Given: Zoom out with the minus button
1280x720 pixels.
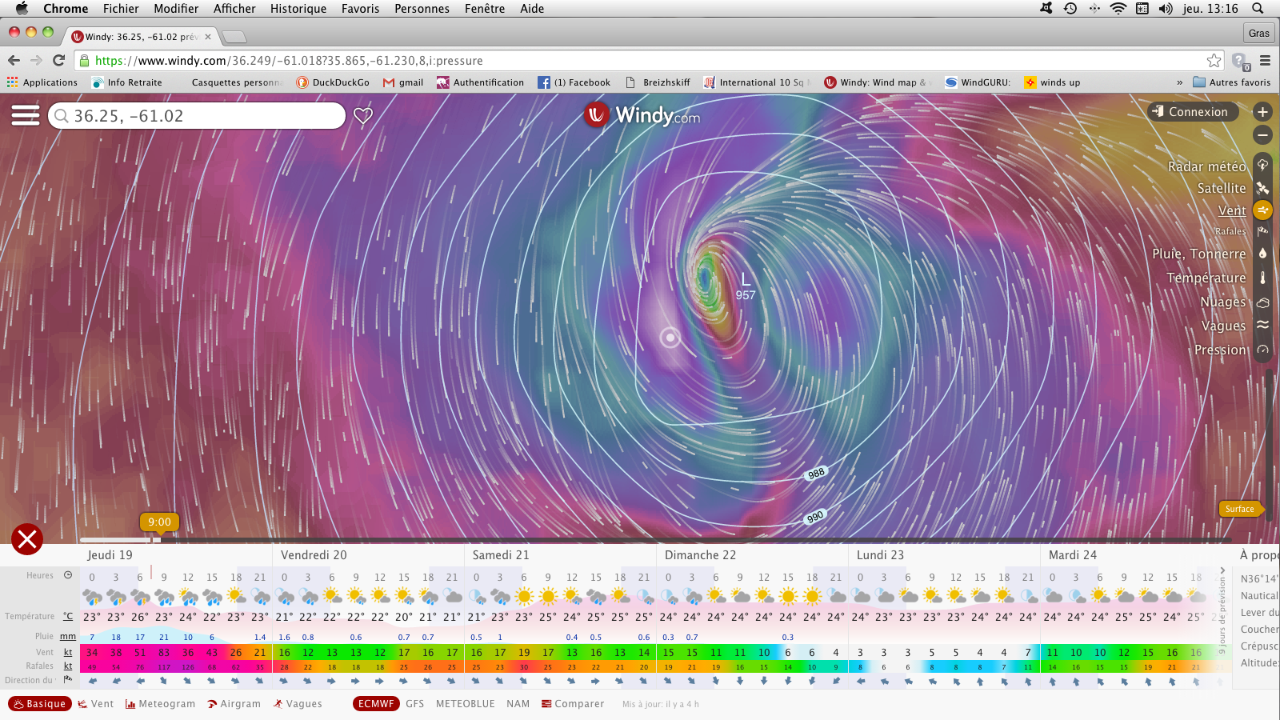Looking at the screenshot, I should point(1263,135).
